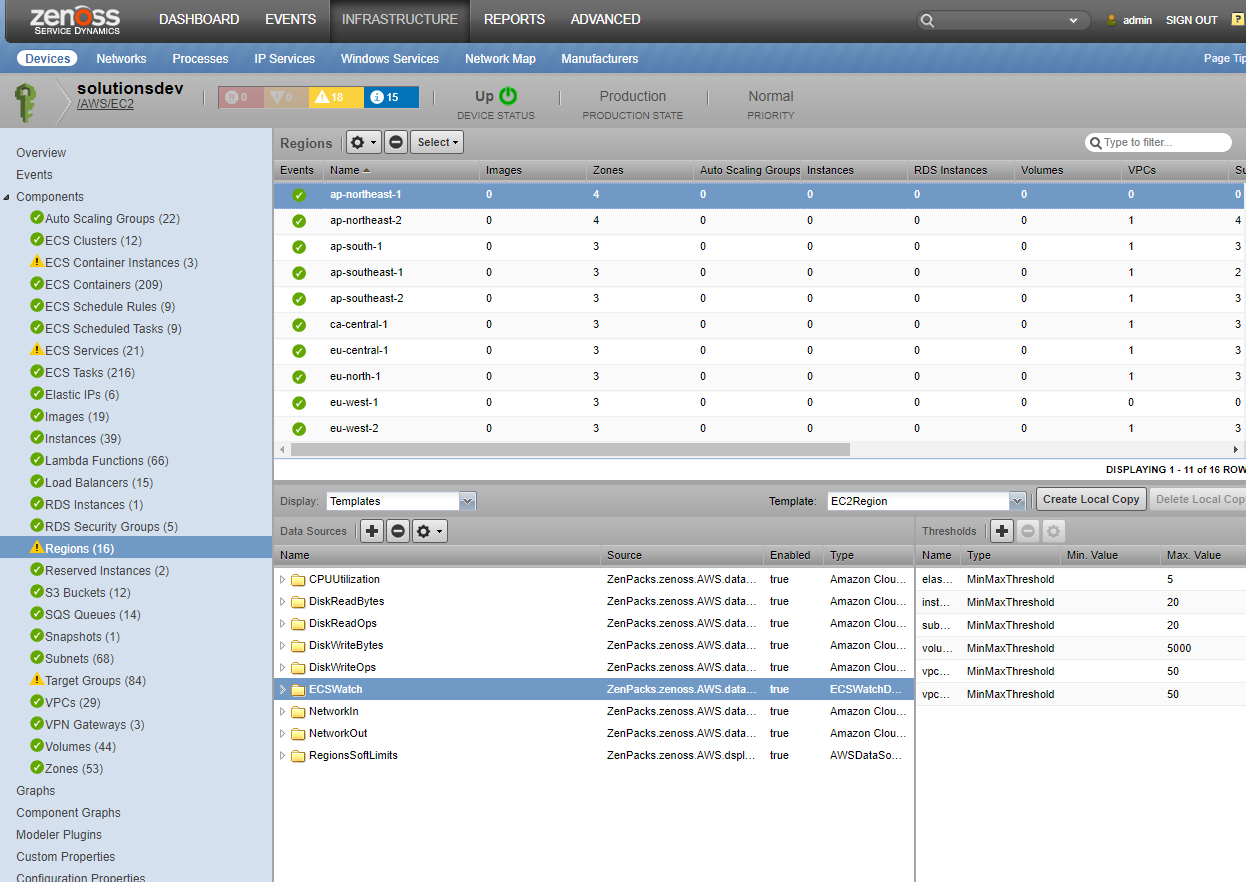Screen dimensions: 1246x882
Task: Open the header search options dropdown arrow
Action: point(1075,20)
